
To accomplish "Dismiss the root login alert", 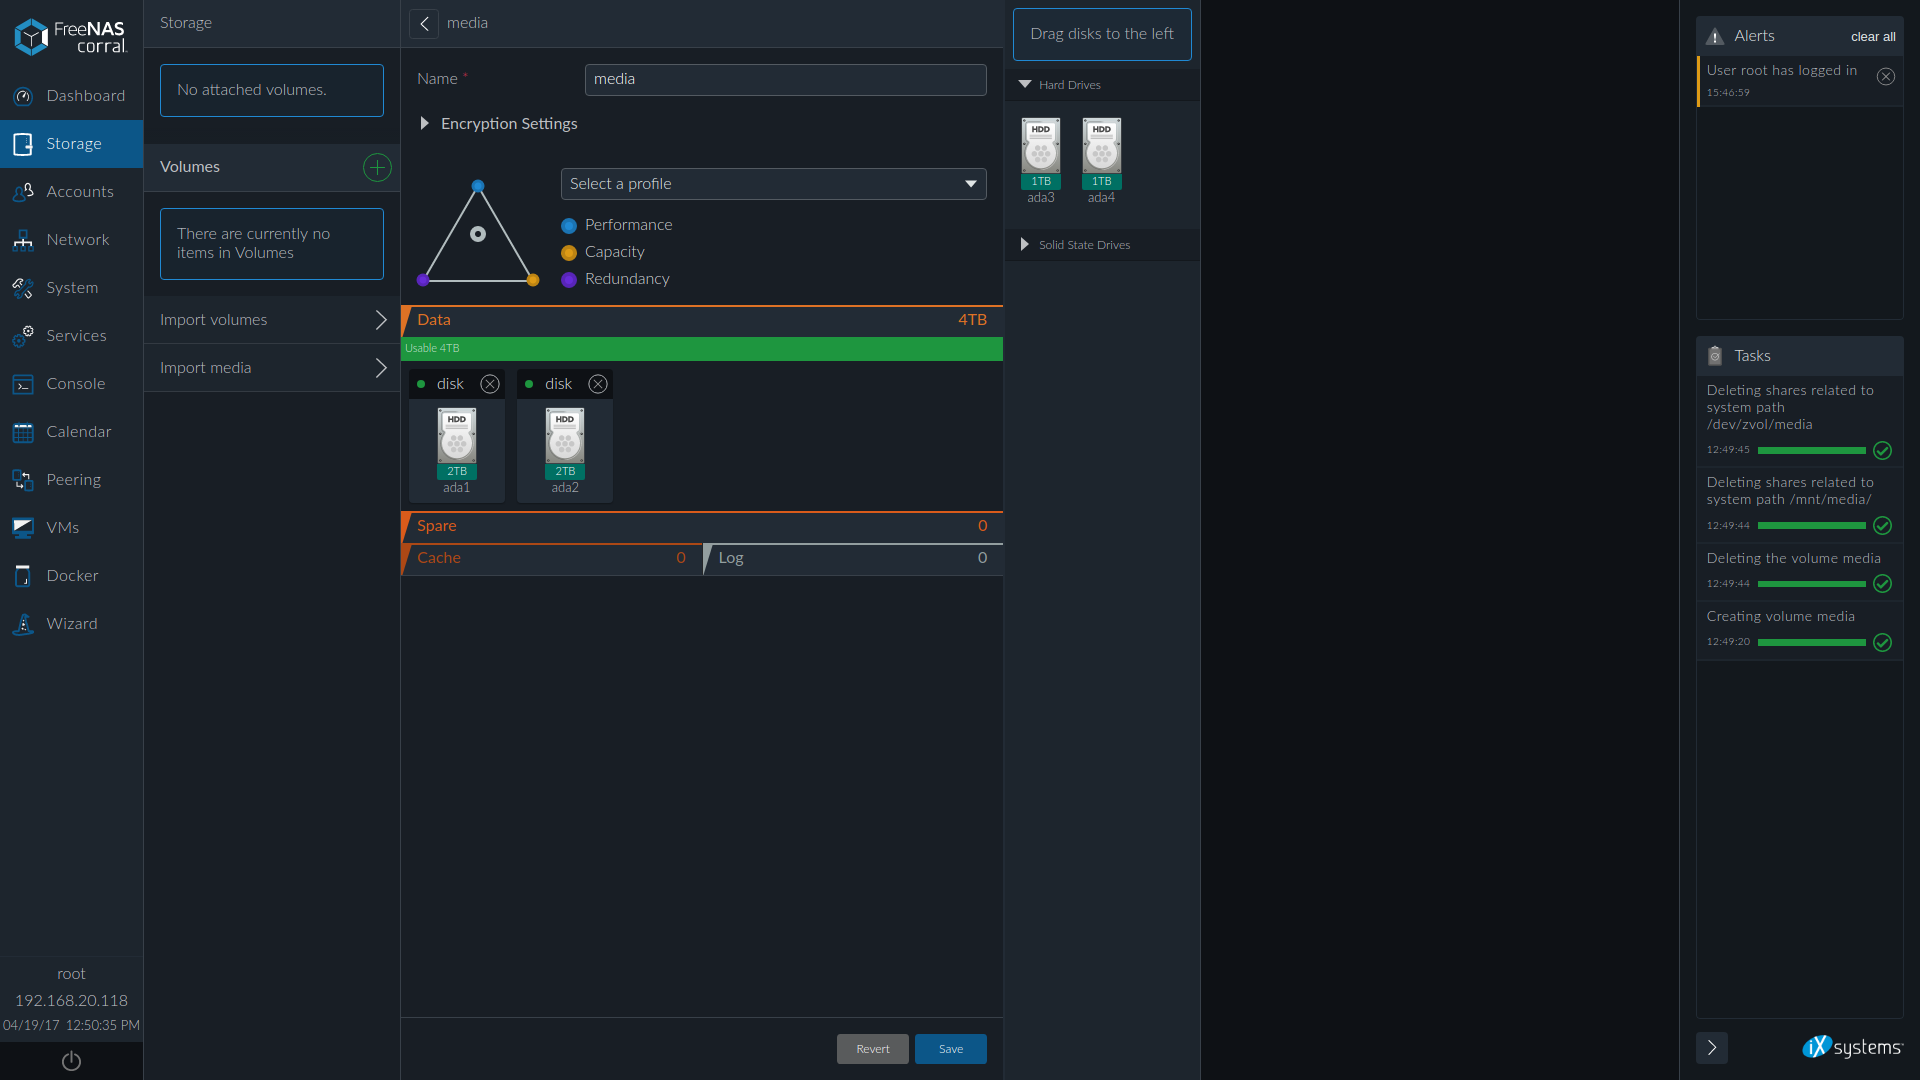I will click(x=1885, y=77).
